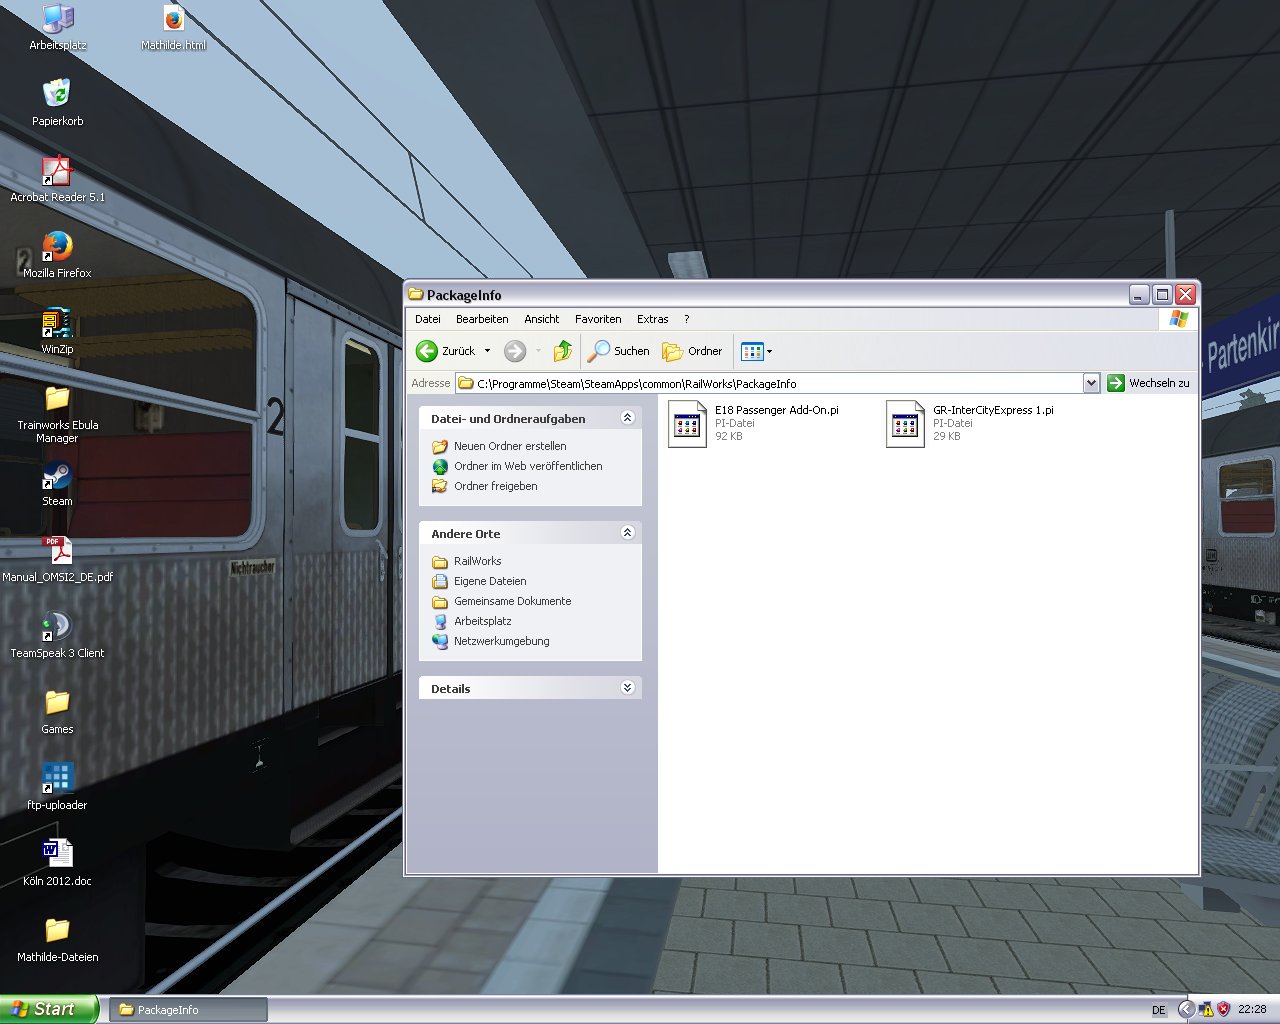Open the forward history dropdown arrow

point(538,351)
